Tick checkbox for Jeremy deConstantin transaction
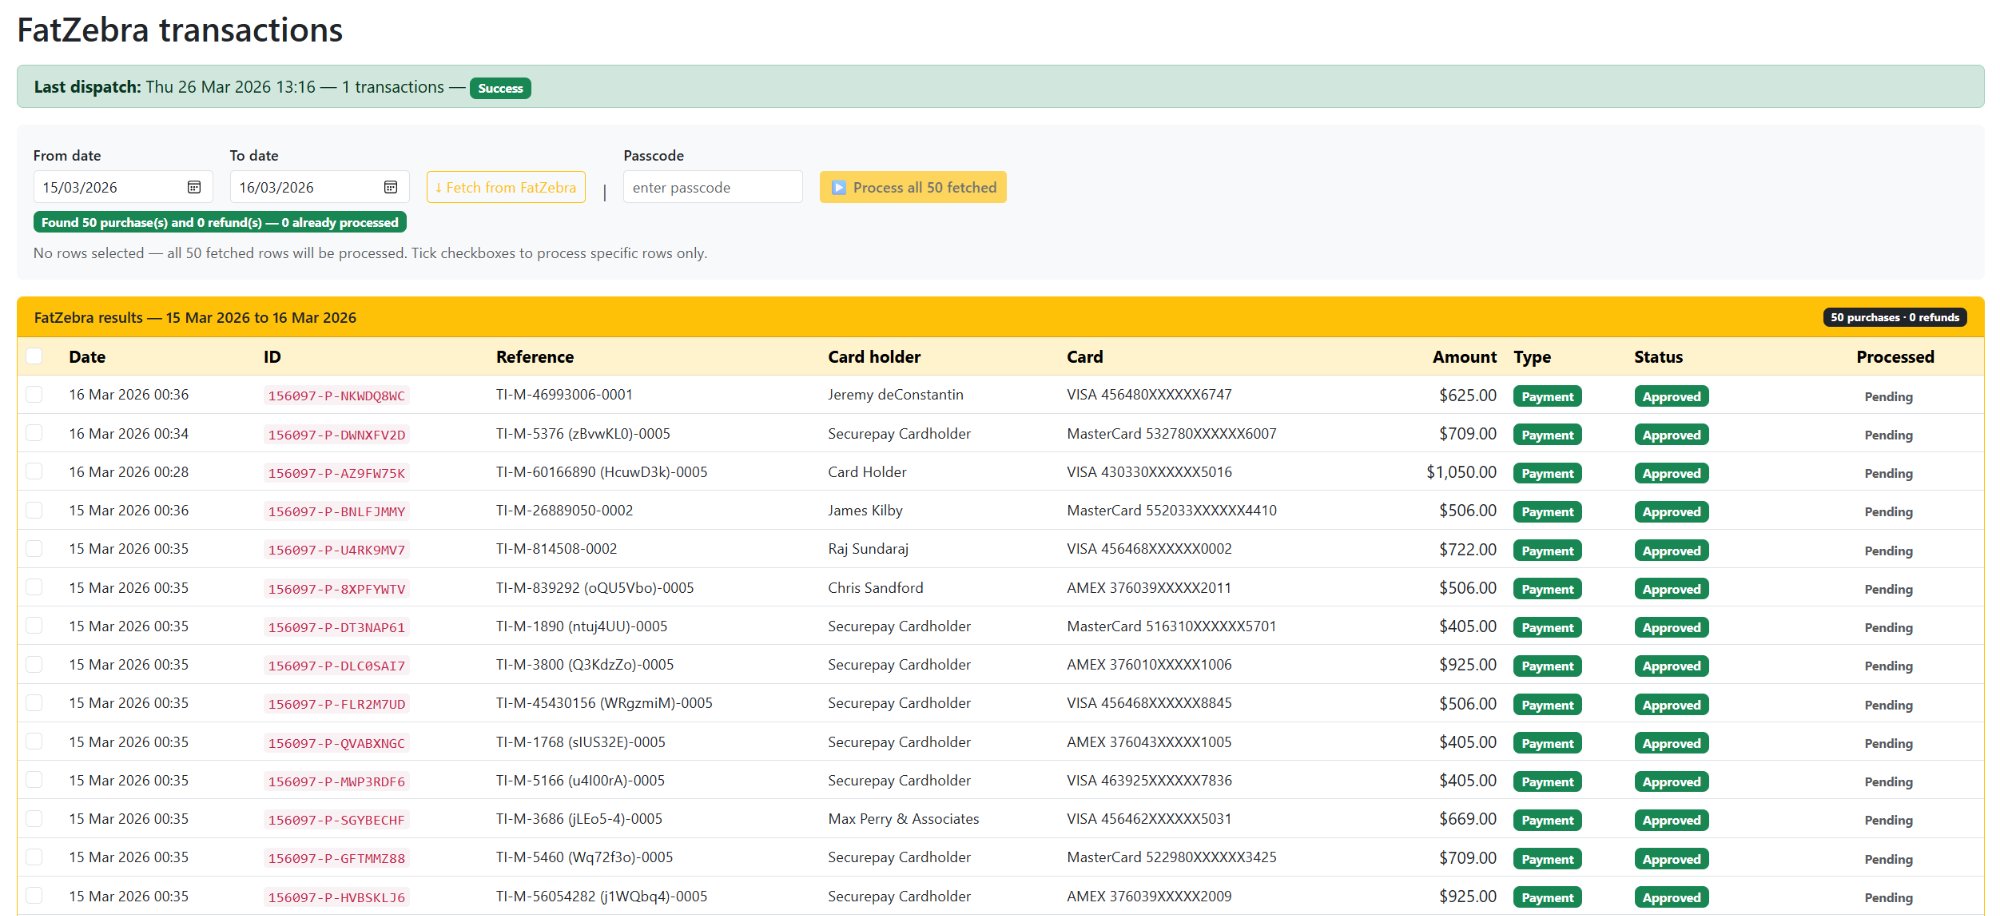This screenshot has width=2000, height=916. (35, 395)
